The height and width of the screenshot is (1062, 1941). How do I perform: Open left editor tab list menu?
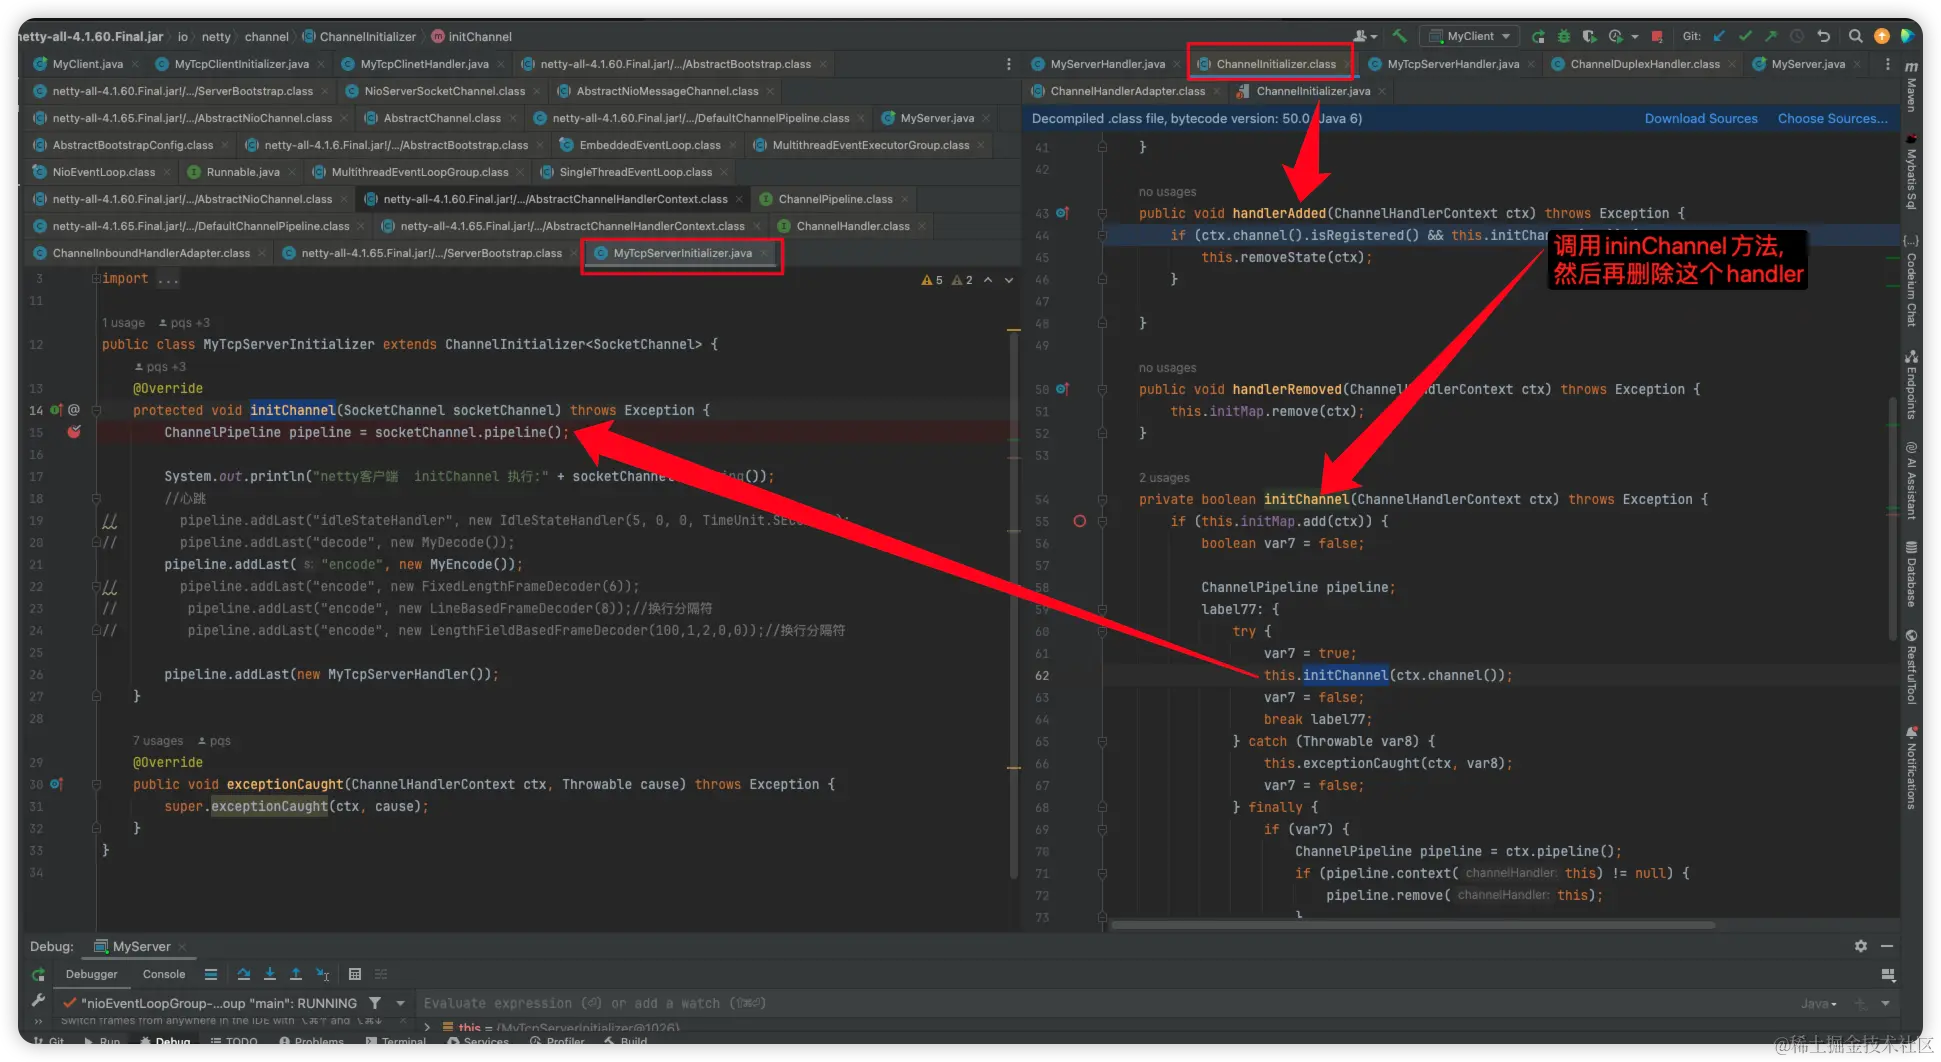point(1008,64)
